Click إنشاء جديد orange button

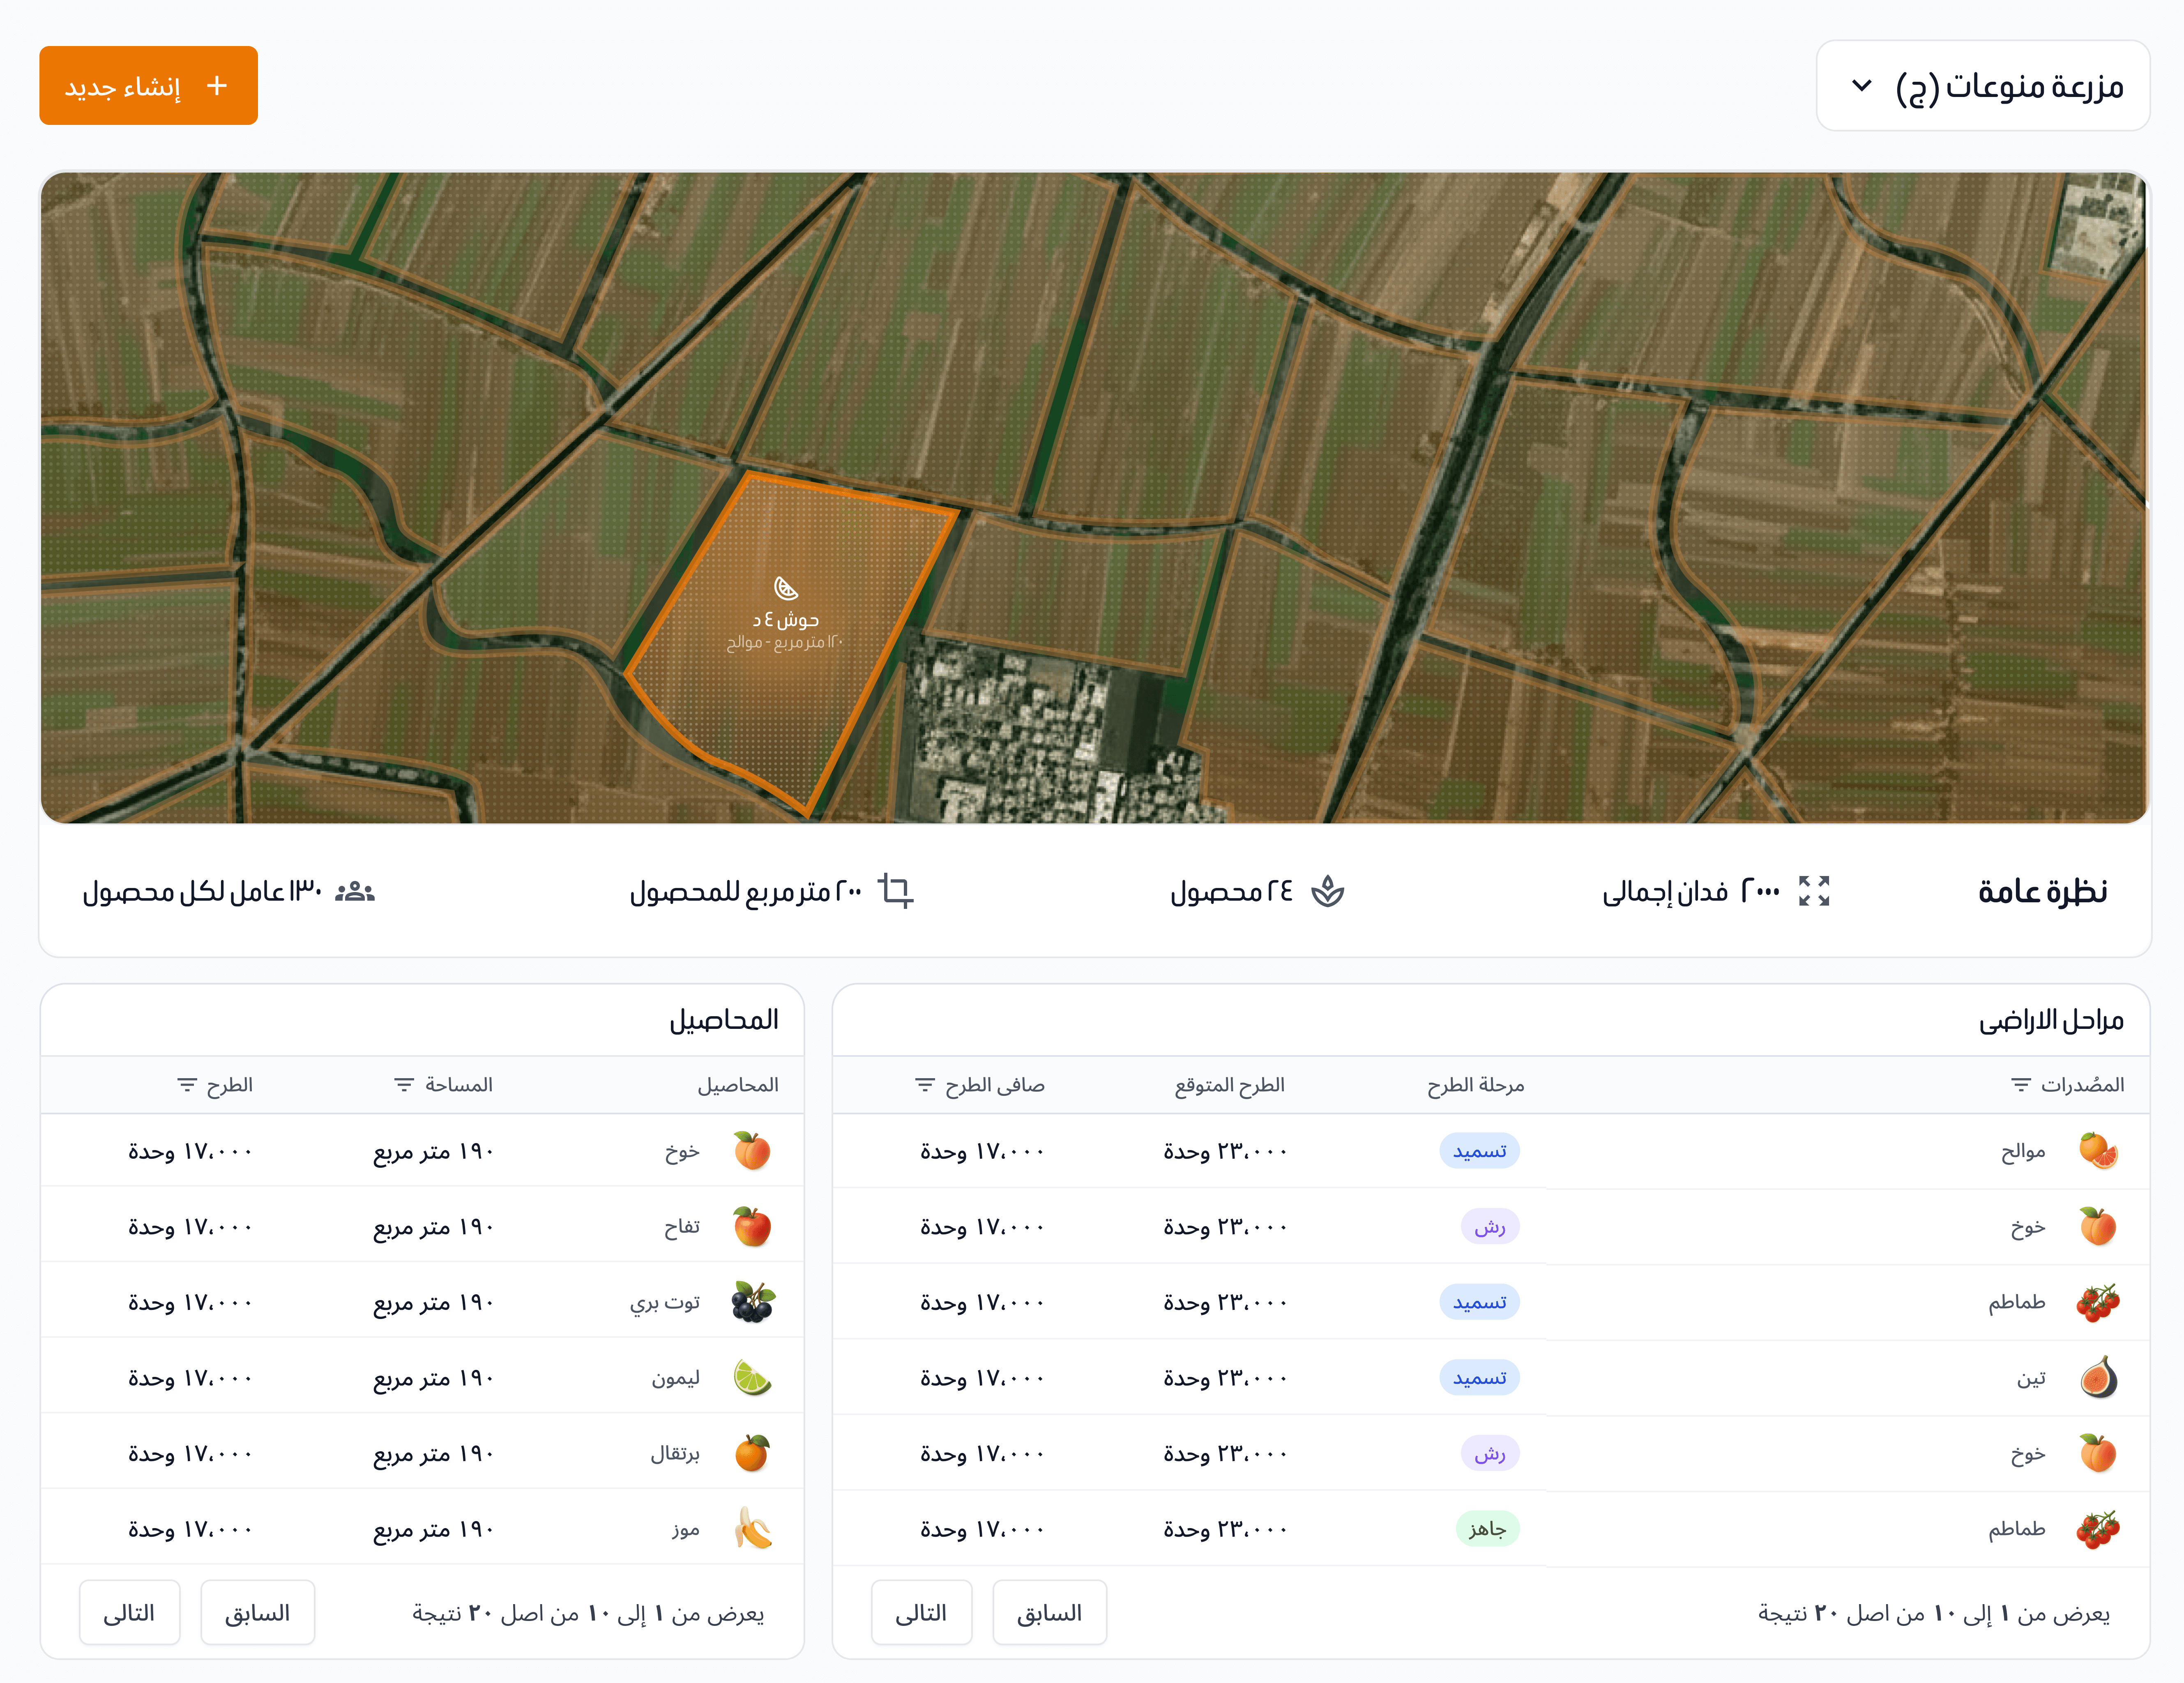pyautogui.click(x=148, y=86)
